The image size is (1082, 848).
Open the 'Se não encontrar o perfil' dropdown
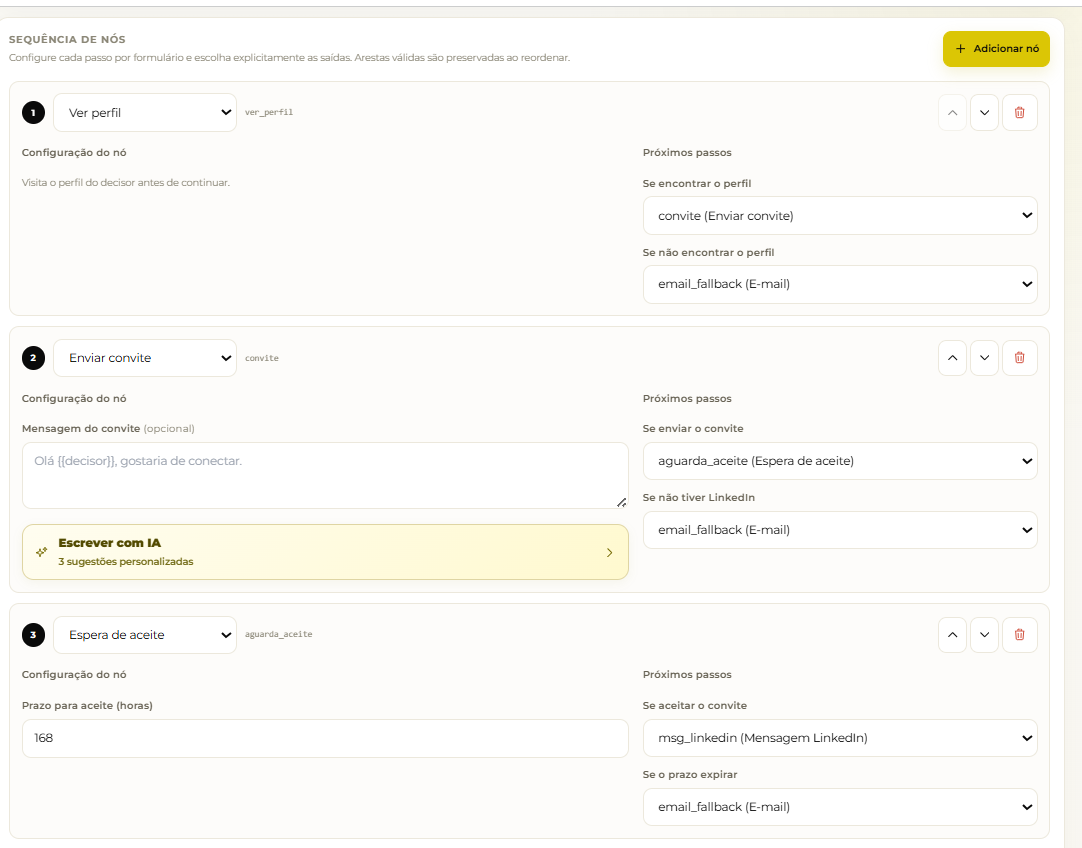(840, 284)
